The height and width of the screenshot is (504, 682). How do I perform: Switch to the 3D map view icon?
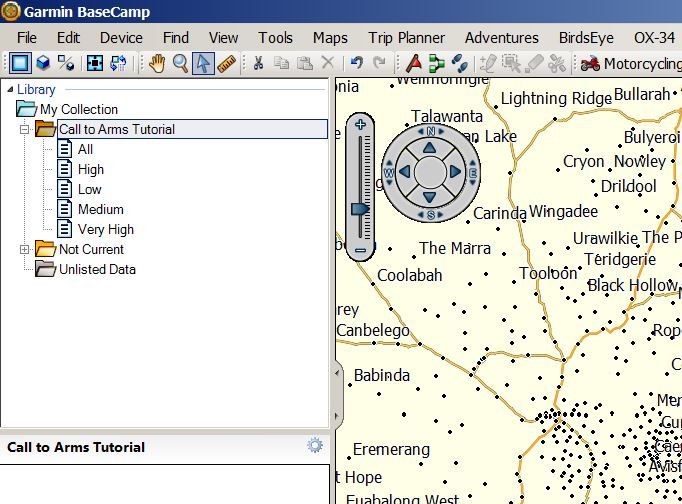pos(43,63)
